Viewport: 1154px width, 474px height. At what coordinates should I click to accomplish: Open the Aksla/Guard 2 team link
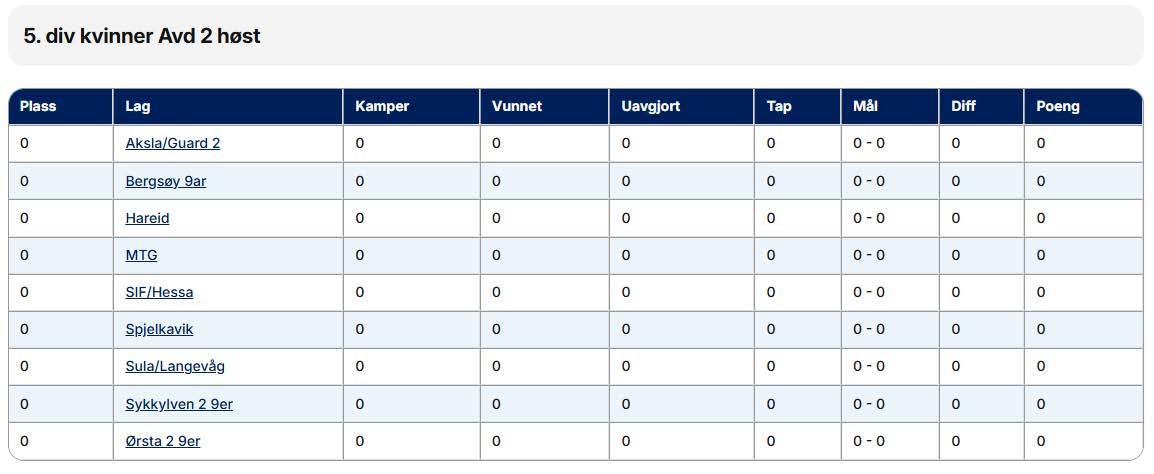click(x=172, y=143)
